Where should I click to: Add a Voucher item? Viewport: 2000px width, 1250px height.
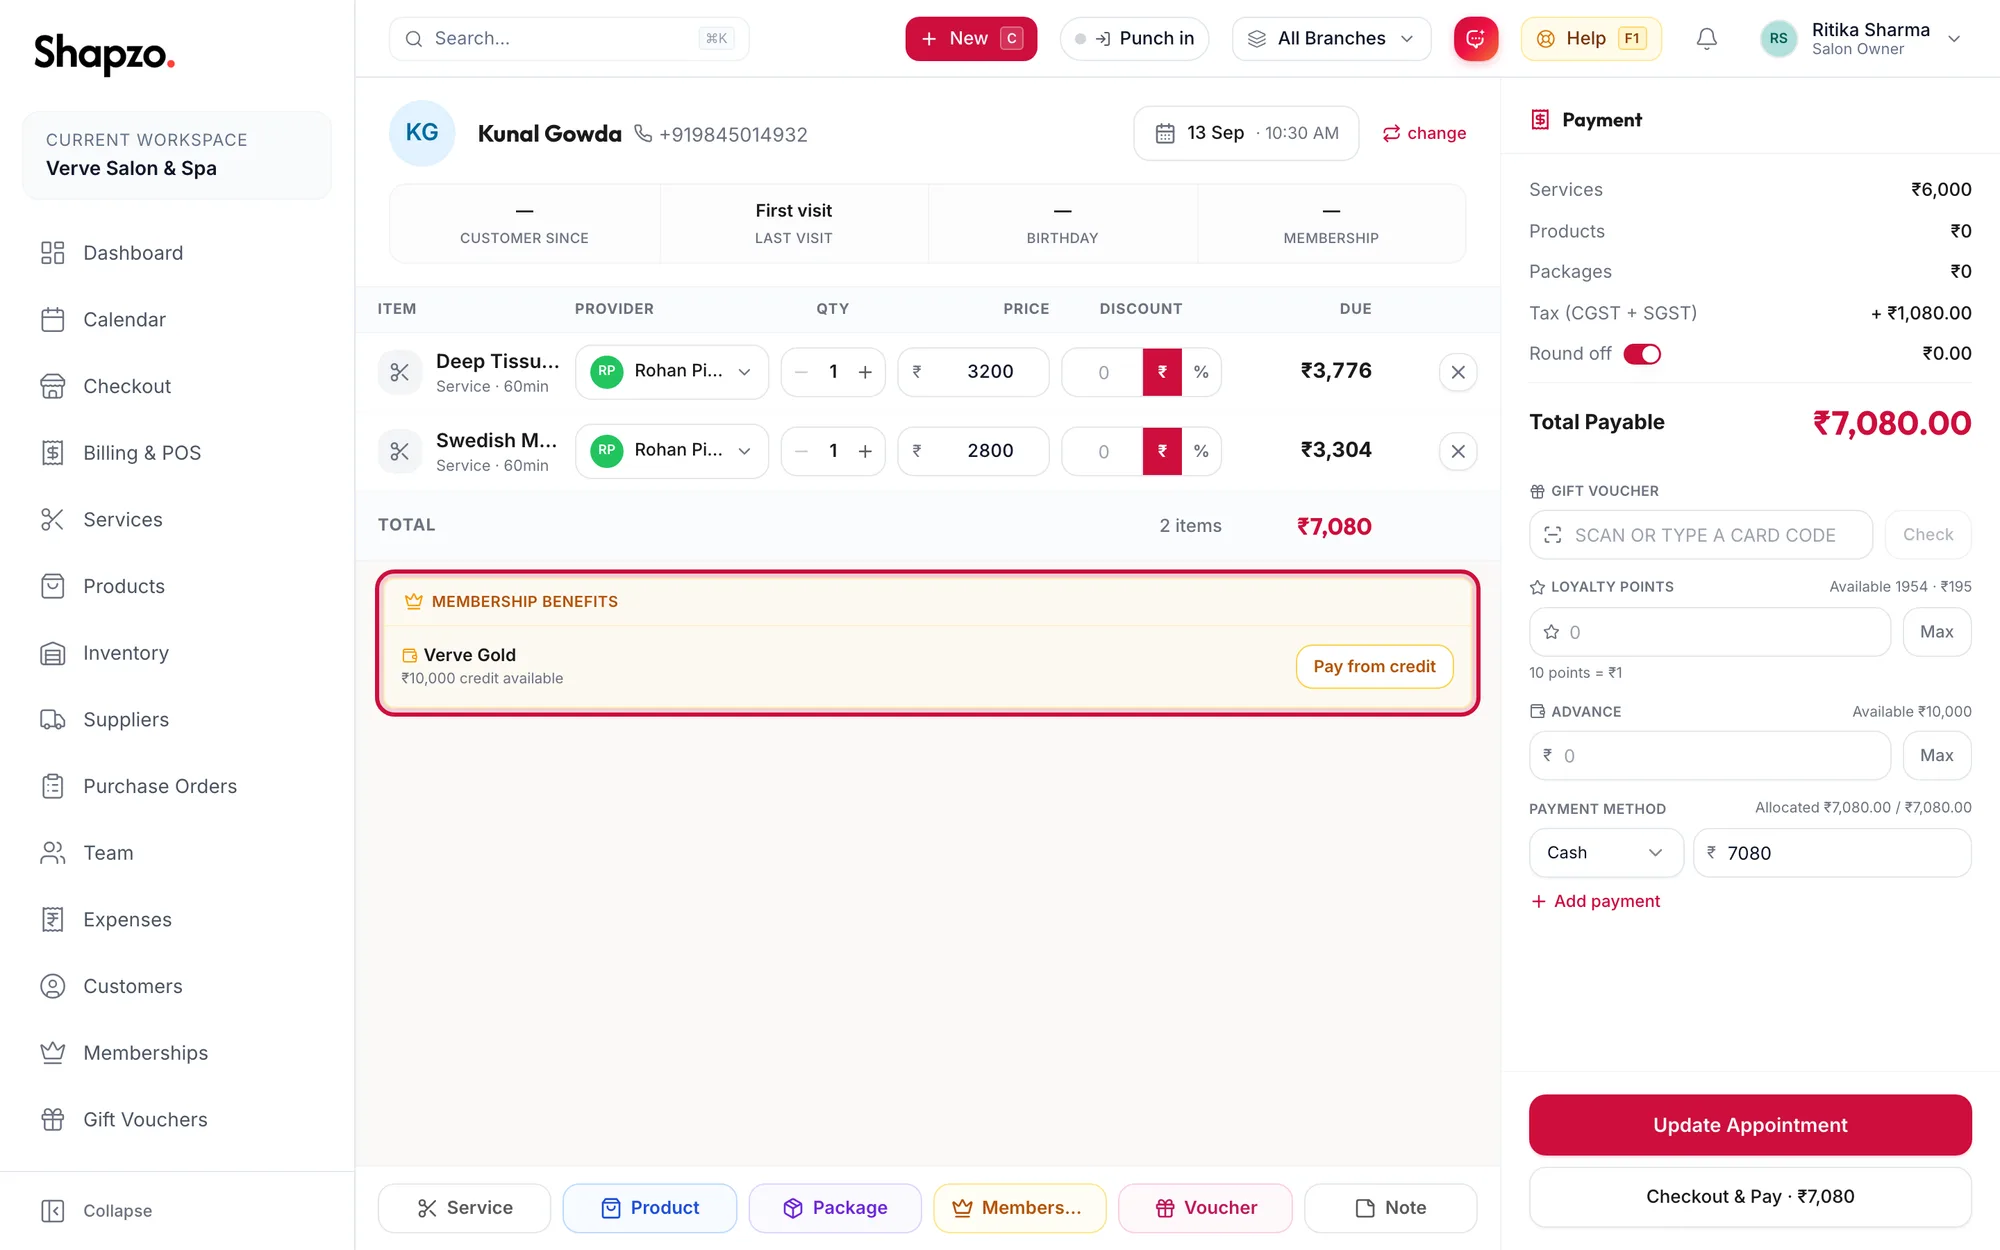[x=1206, y=1208]
